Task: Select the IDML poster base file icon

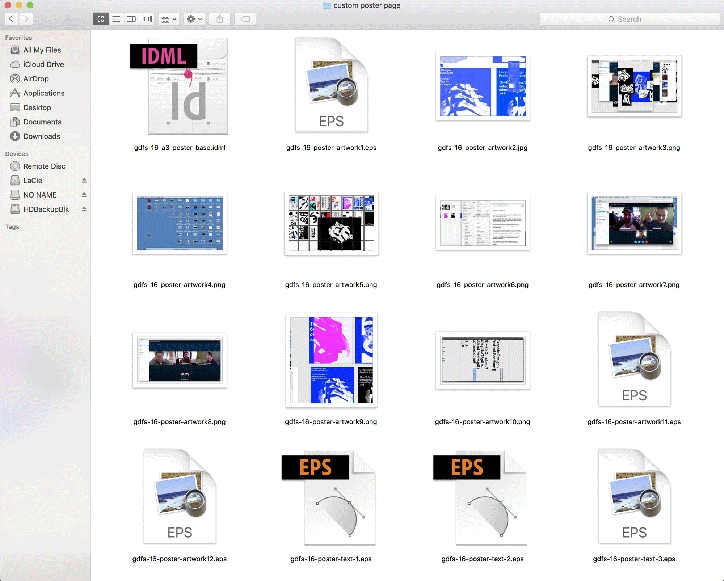Action: tap(180, 86)
